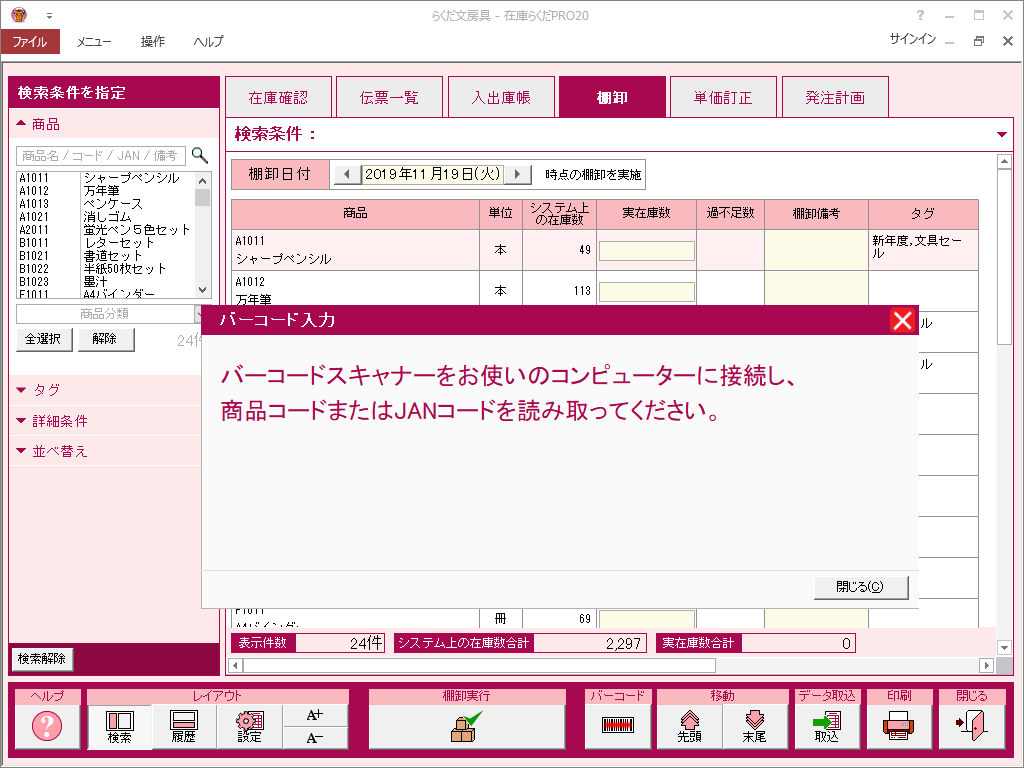Jump to end with 末尾 button

755,726
